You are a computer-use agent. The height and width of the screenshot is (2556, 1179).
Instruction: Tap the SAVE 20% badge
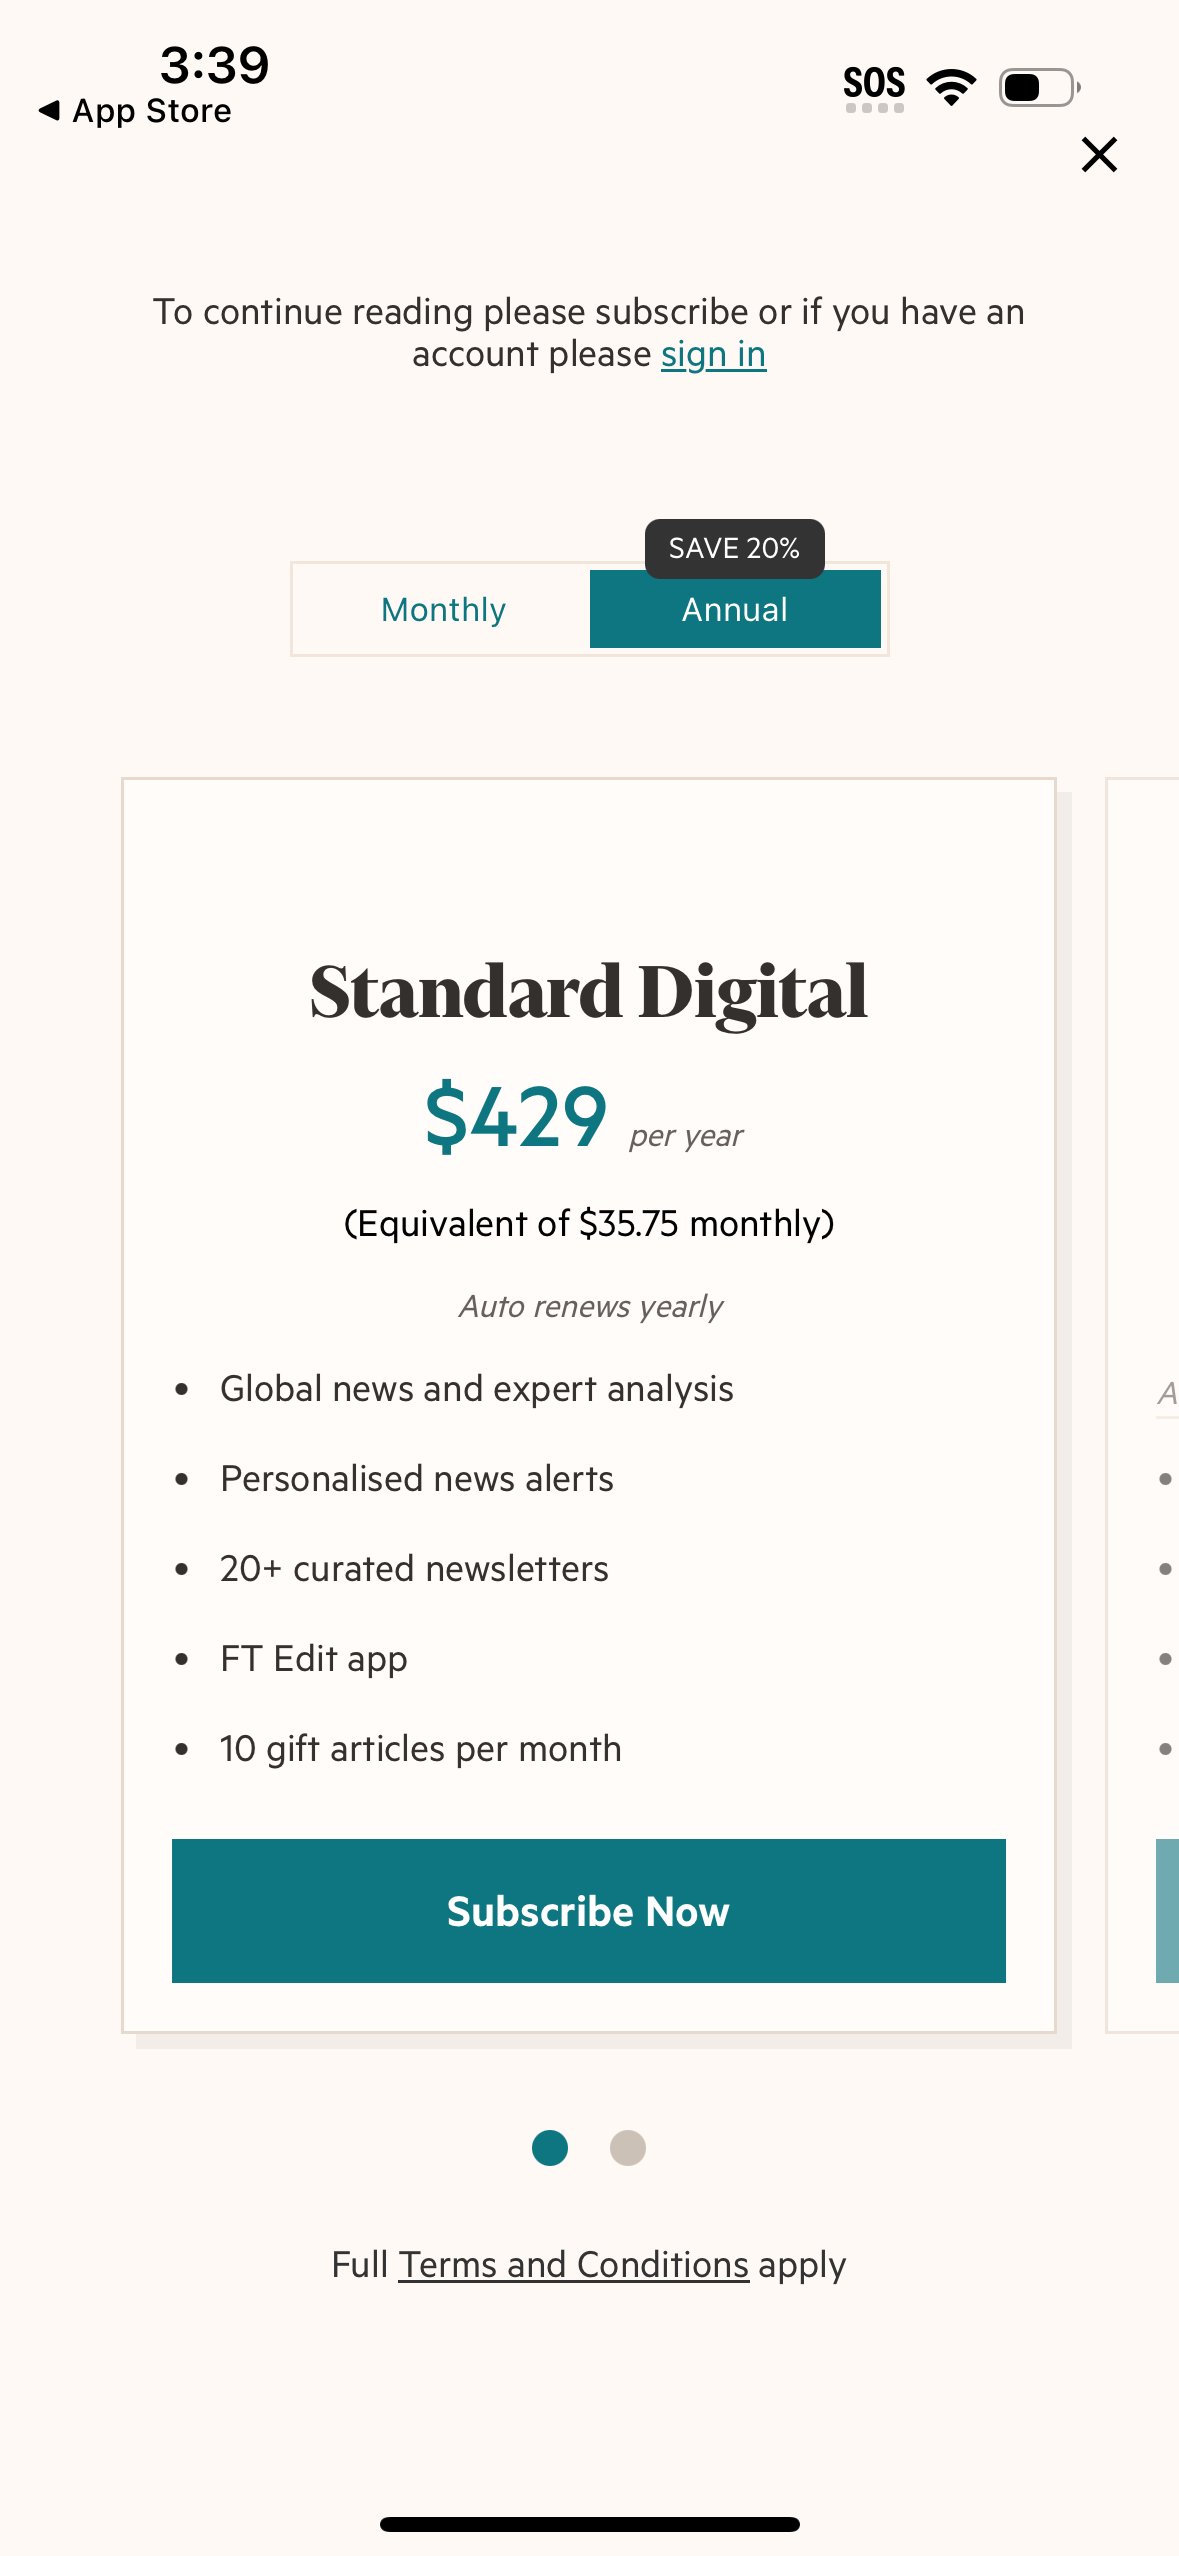pyautogui.click(x=734, y=548)
